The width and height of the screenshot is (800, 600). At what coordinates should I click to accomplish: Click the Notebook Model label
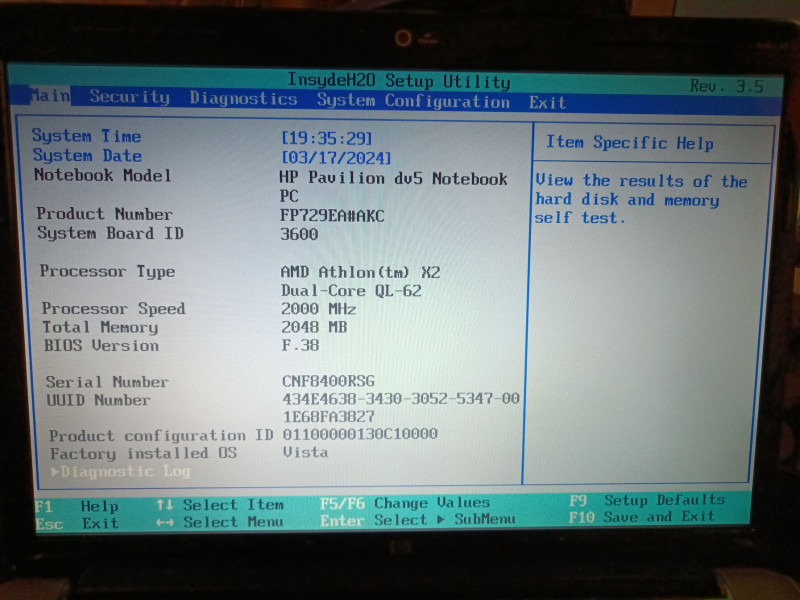[x=103, y=175]
